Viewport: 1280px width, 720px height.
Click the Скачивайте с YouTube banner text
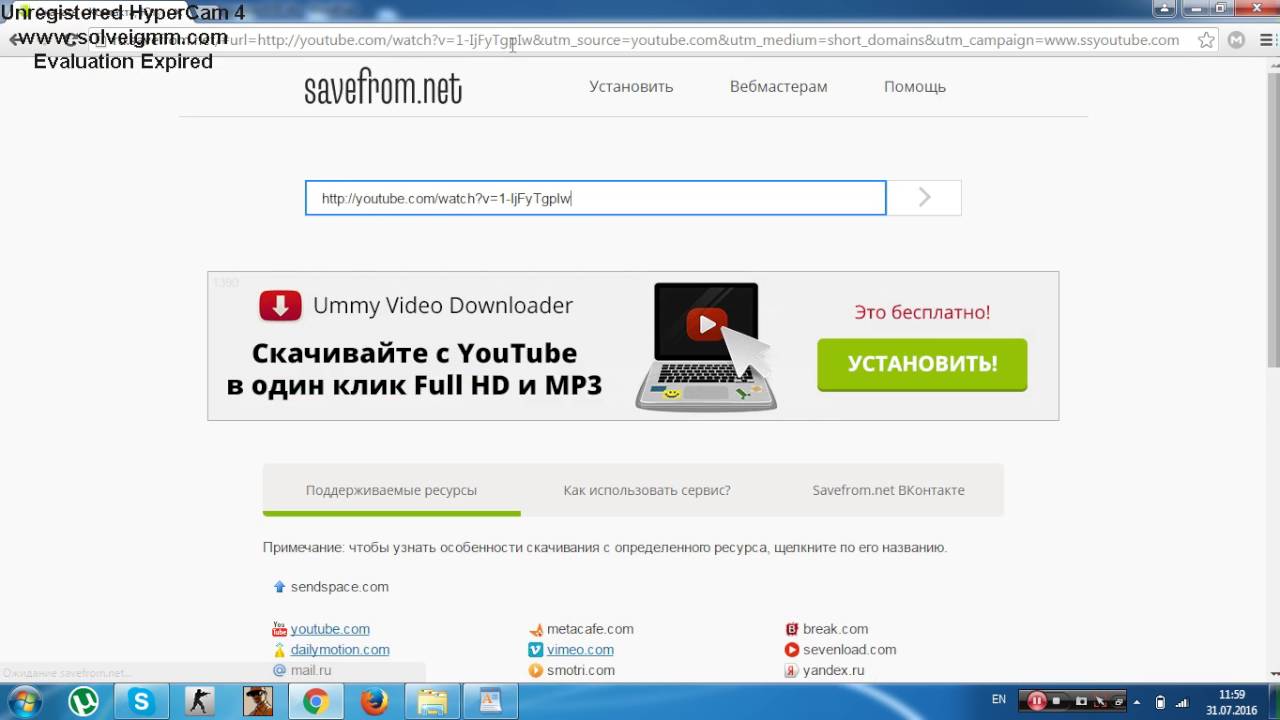click(414, 369)
